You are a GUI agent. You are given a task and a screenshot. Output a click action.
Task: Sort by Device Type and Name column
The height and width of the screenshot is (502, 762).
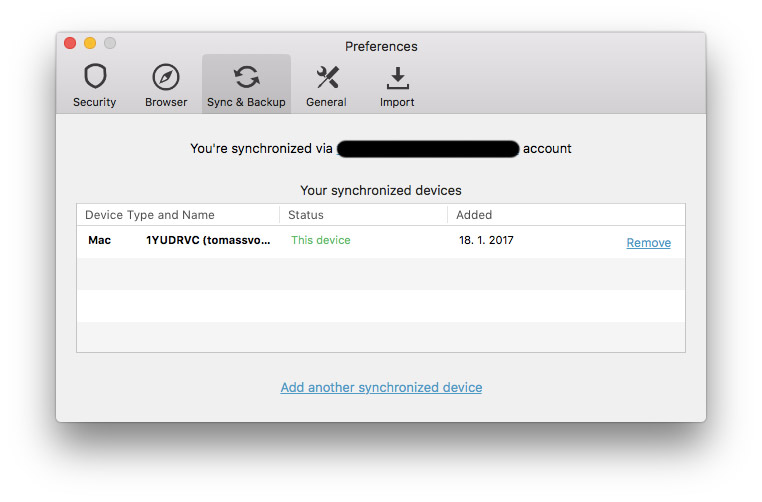[x=150, y=215]
